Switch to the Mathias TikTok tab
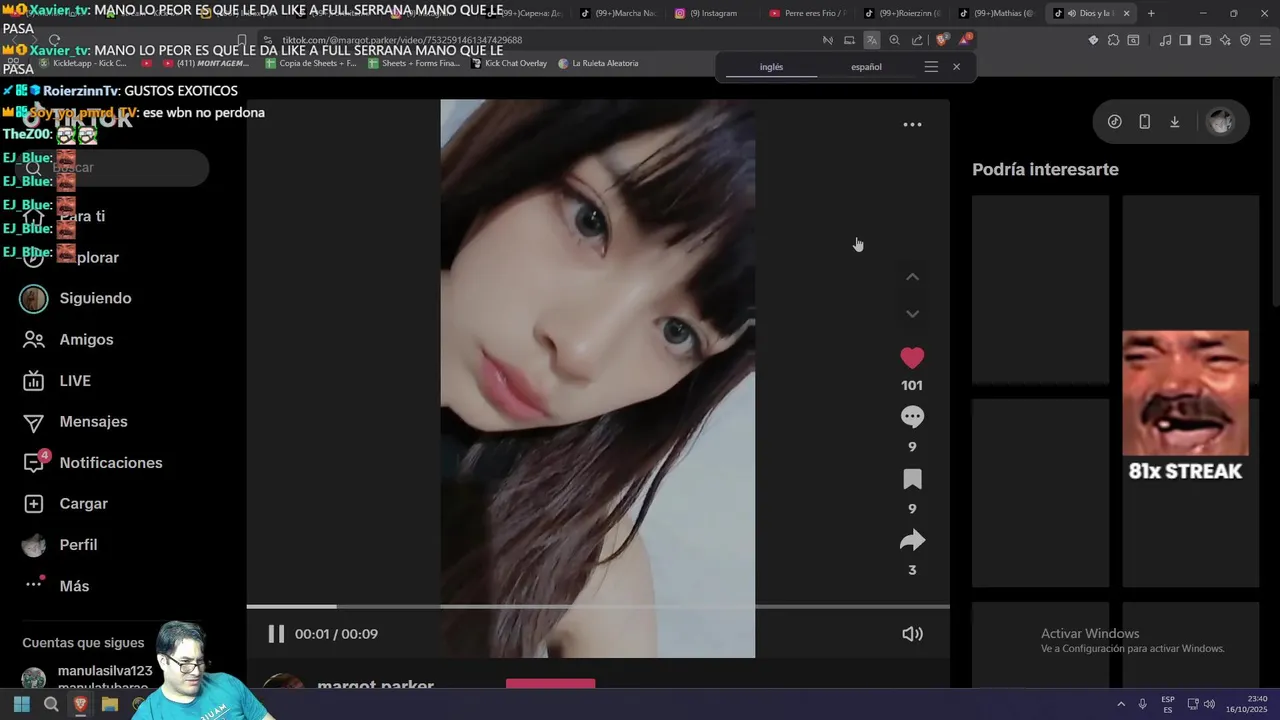 pyautogui.click(x=997, y=13)
